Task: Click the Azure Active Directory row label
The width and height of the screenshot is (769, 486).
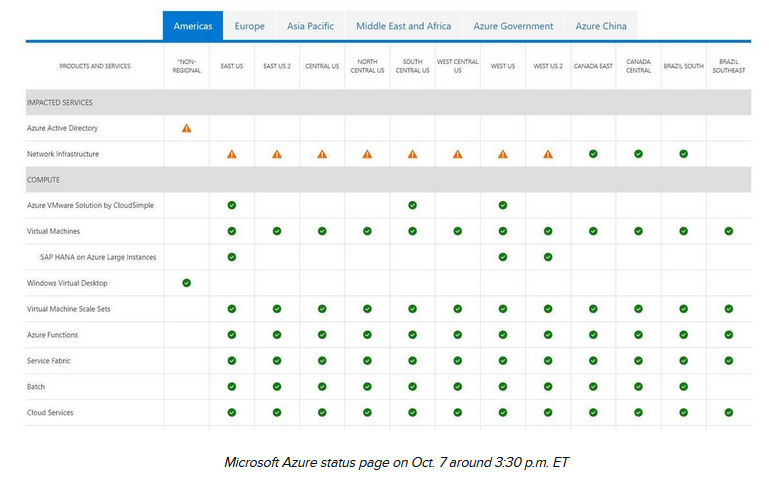Action: tap(62, 128)
